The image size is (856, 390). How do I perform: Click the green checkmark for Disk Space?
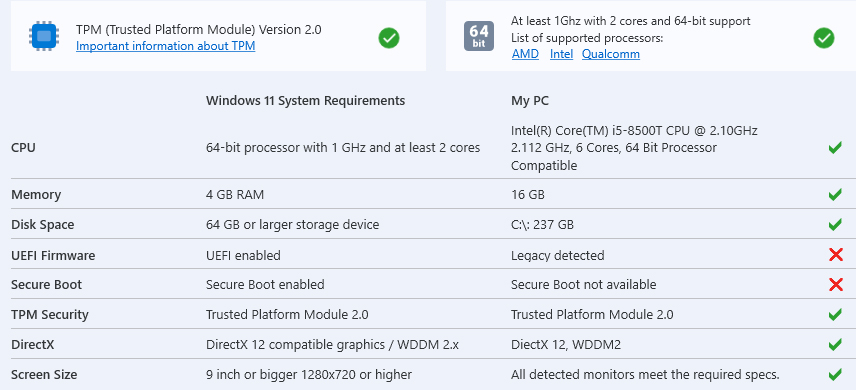point(835,224)
